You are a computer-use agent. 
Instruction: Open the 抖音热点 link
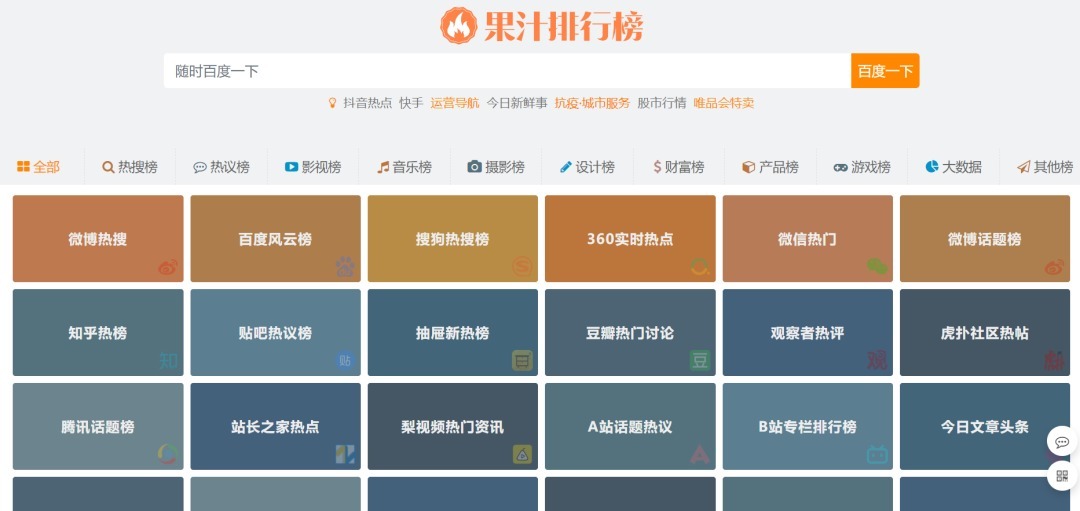[368, 103]
